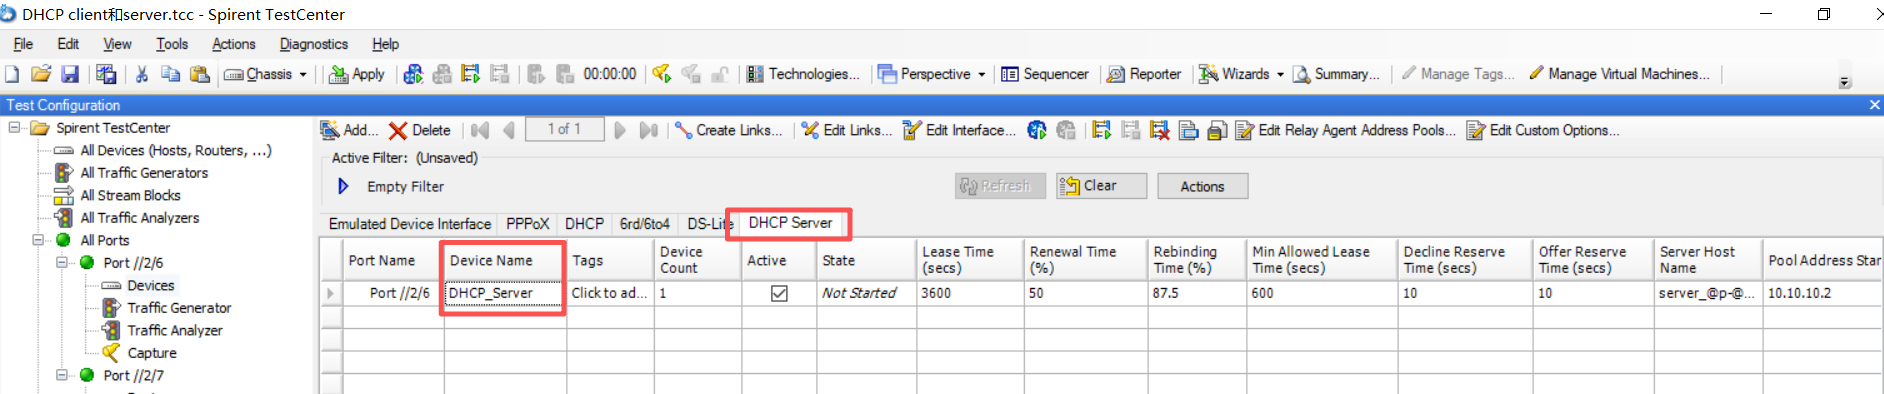Image resolution: width=1884 pixels, height=394 pixels.
Task: Click the Copy icon in main toolbar
Action: coord(171,74)
